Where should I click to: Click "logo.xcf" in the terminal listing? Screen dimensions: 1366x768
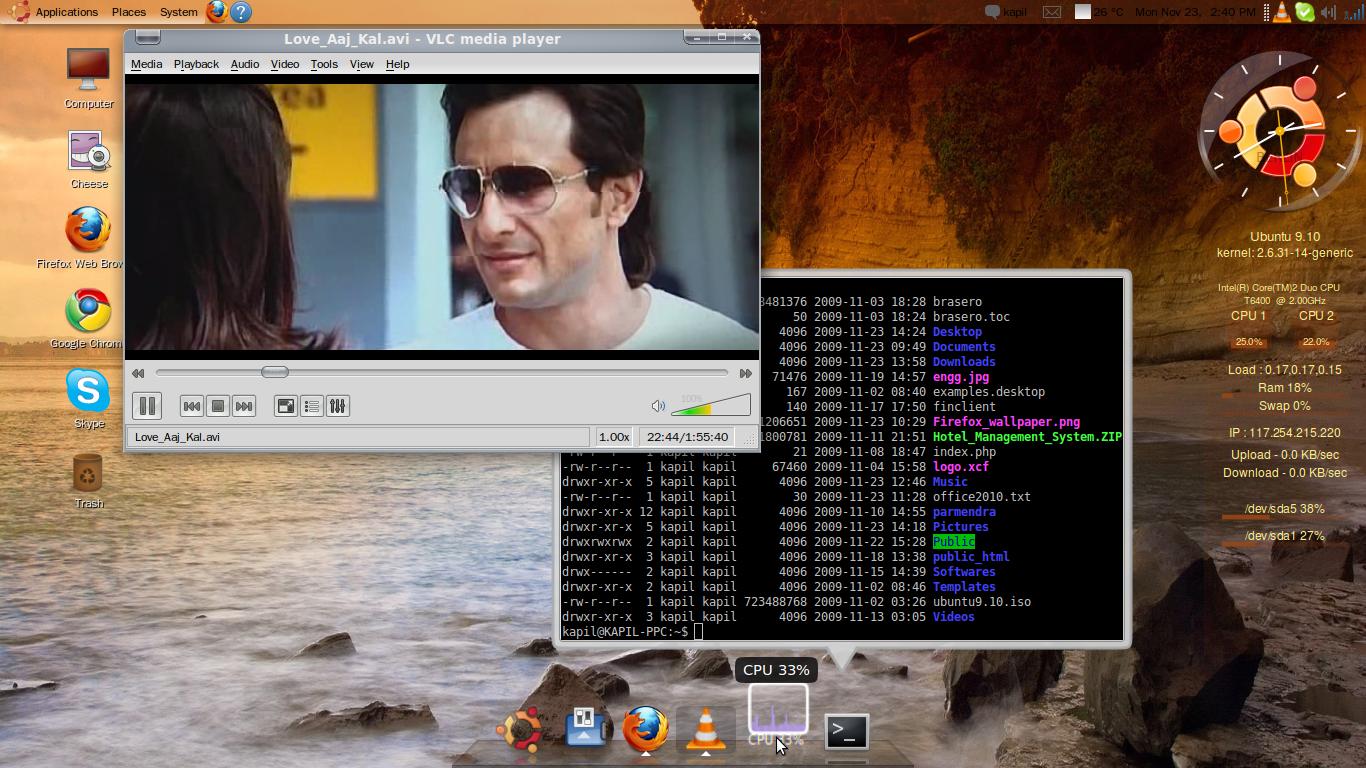point(961,467)
